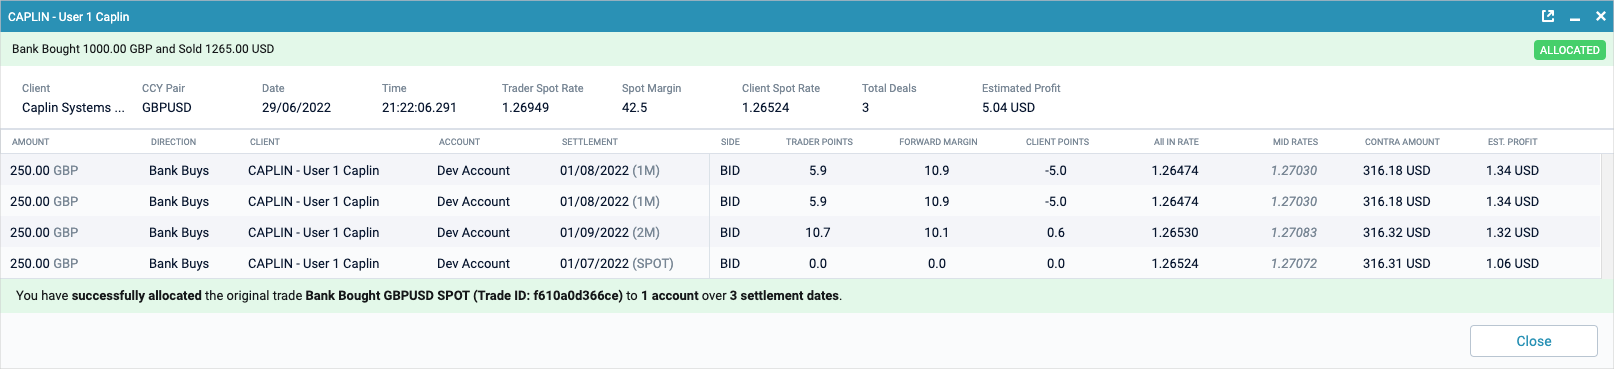Click the CLIENT column header

[265, 142]
